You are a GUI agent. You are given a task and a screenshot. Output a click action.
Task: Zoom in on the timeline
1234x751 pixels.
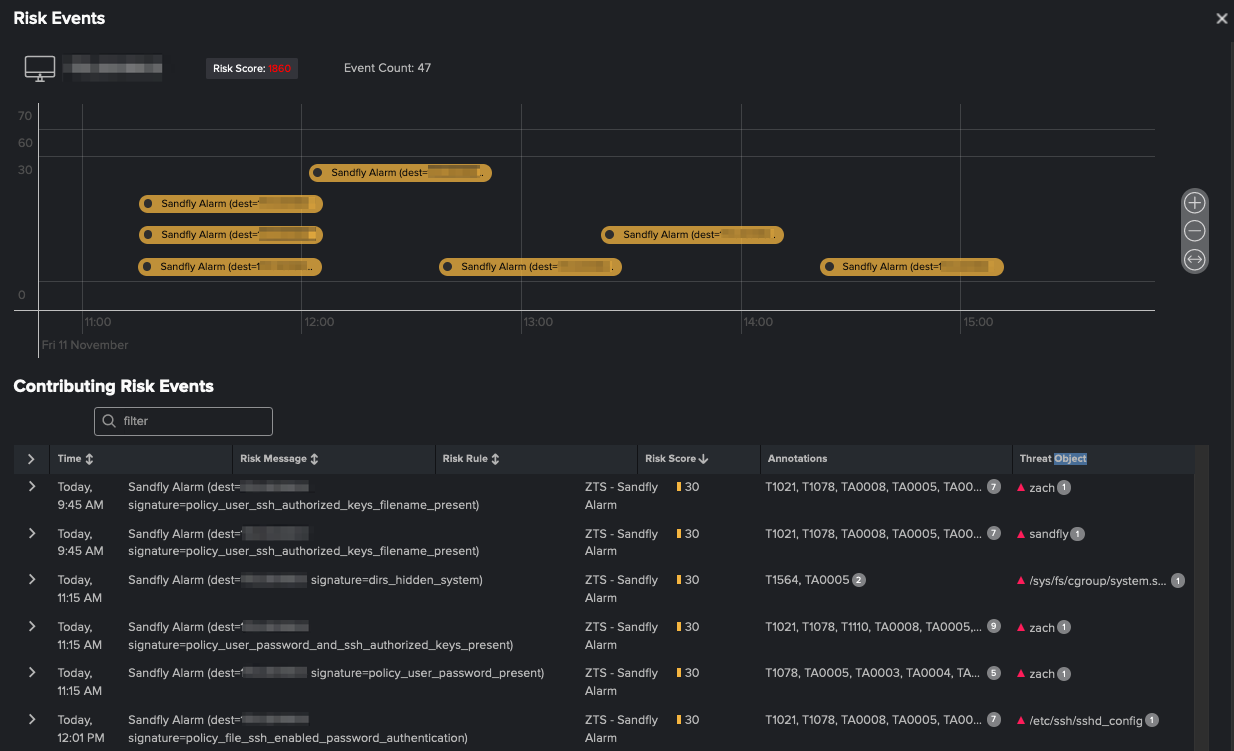(x=1194, y=202)
